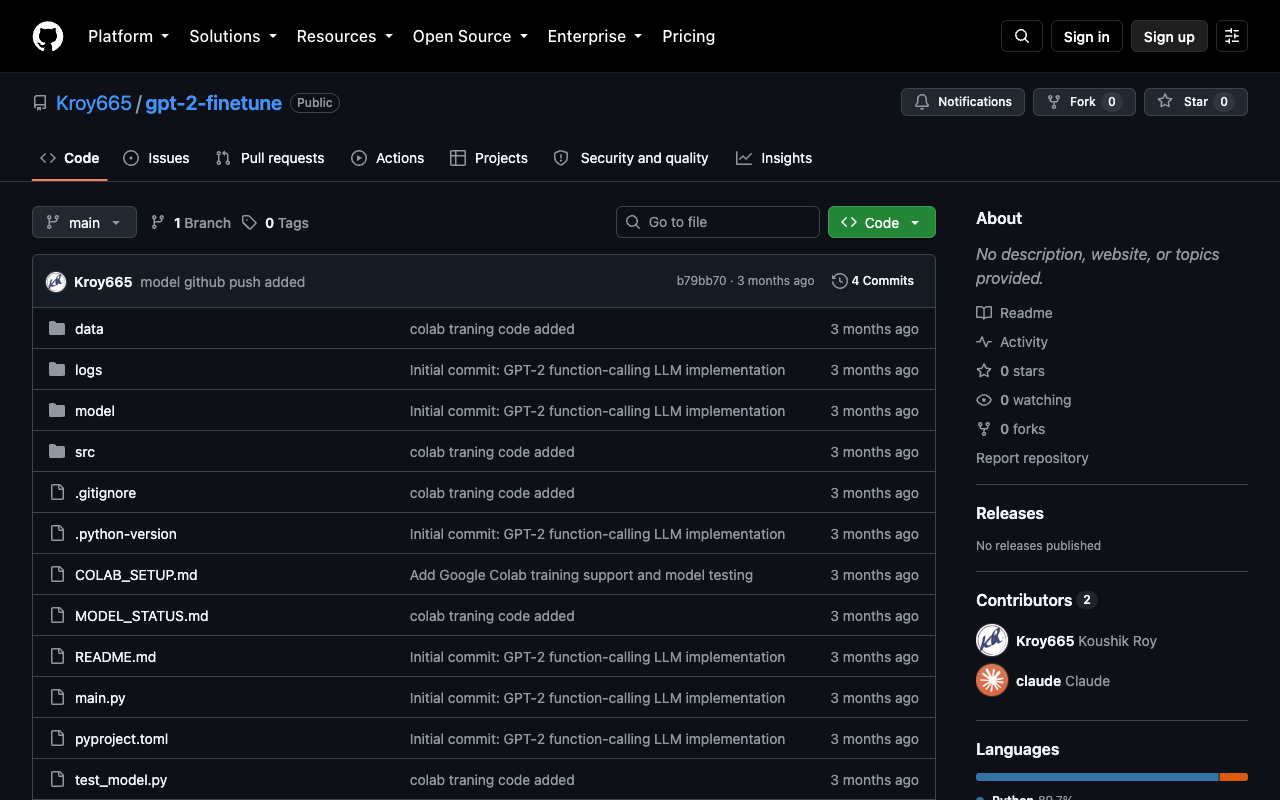Open the Security and quality tab

(631, 158)
